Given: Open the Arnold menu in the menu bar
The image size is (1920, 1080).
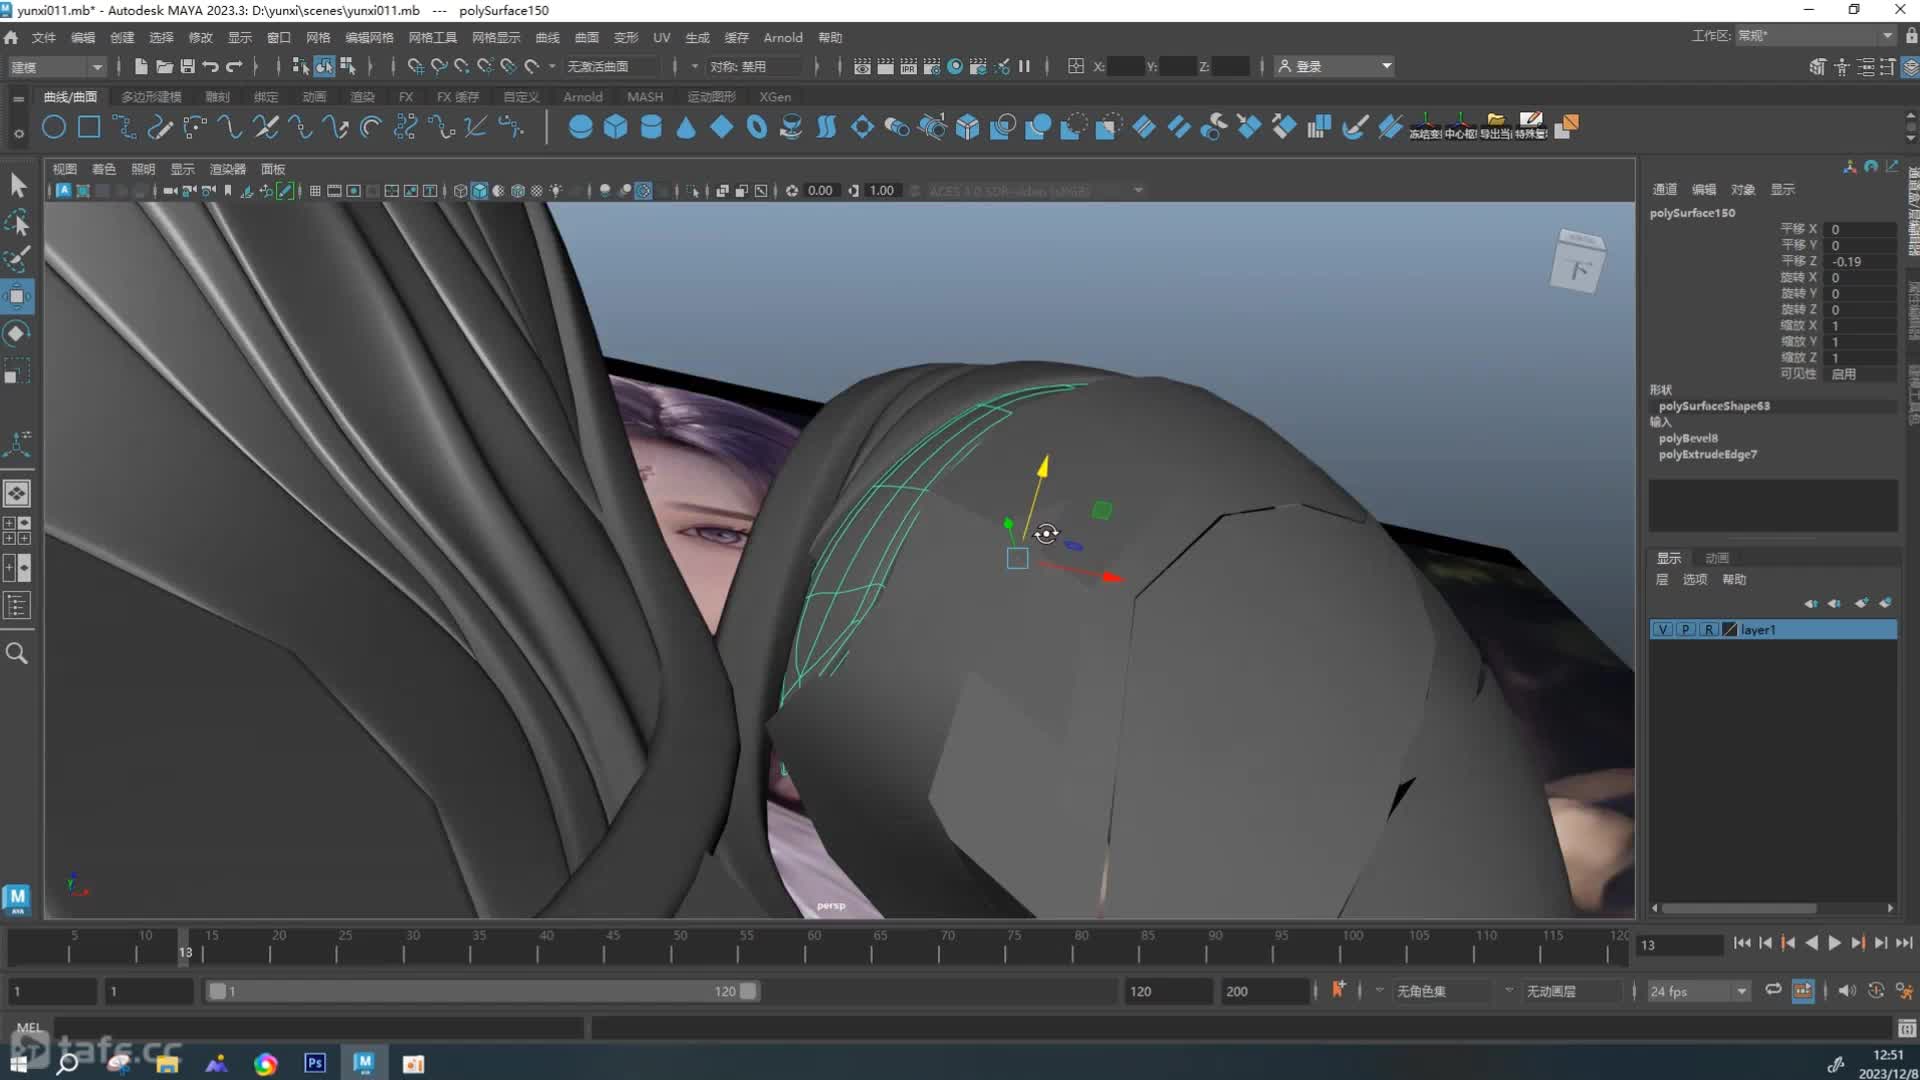Looking at the screenshot, I should click(x=783, y=37).
